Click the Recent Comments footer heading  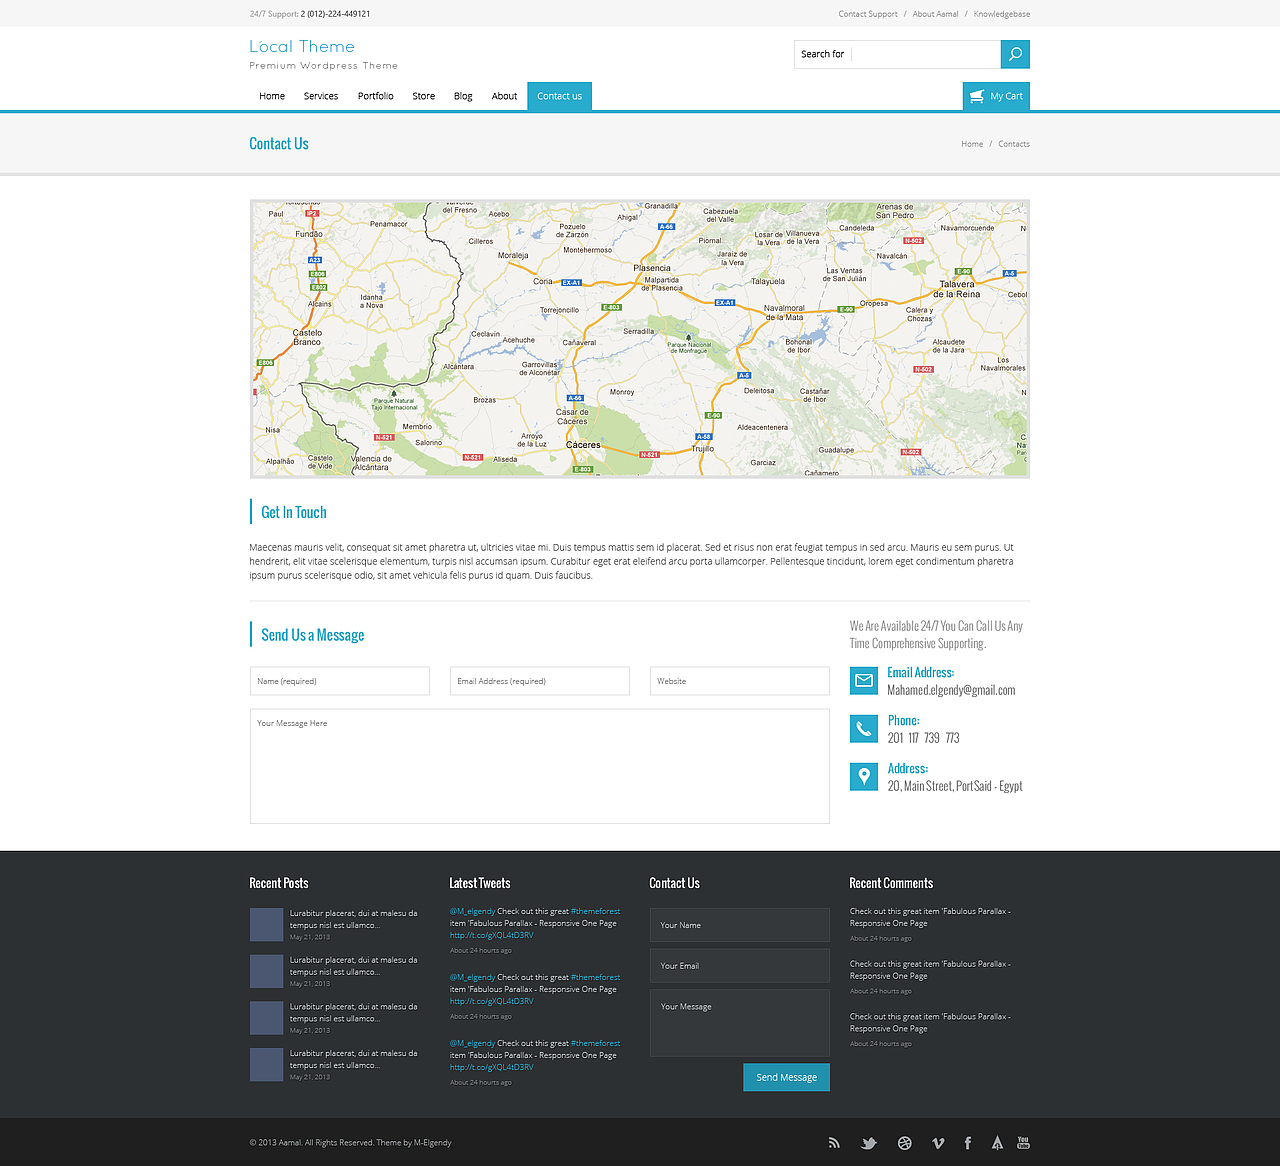click(x=891, y=883)
